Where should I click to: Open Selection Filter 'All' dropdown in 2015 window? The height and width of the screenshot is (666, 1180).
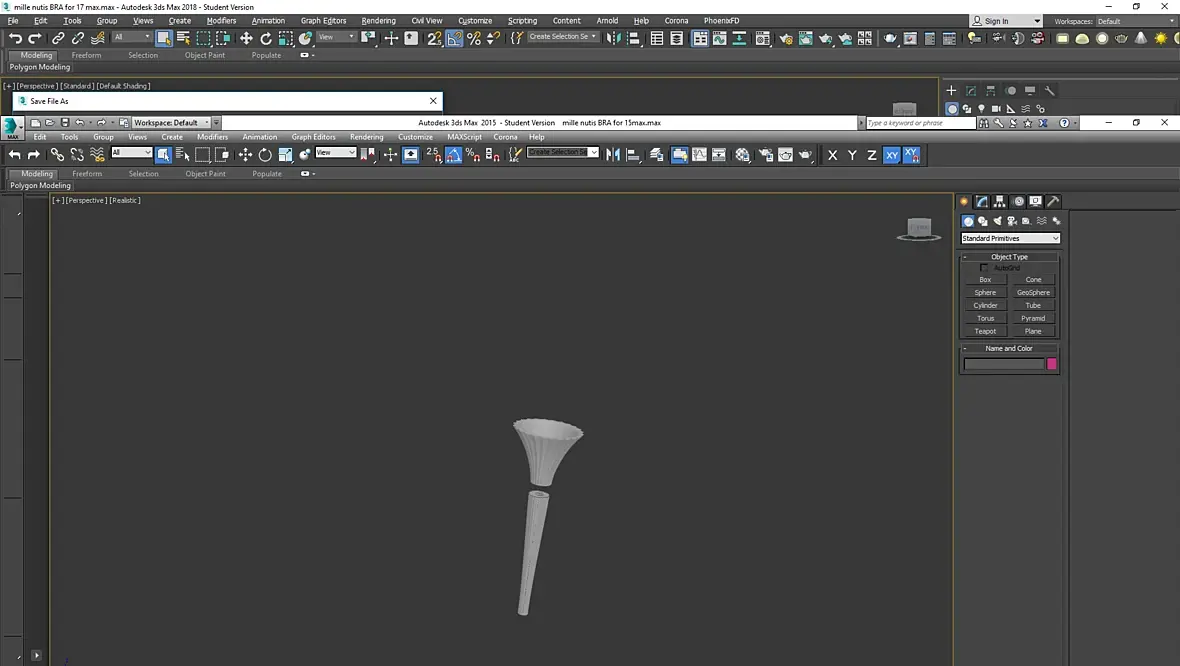point(132,153)
